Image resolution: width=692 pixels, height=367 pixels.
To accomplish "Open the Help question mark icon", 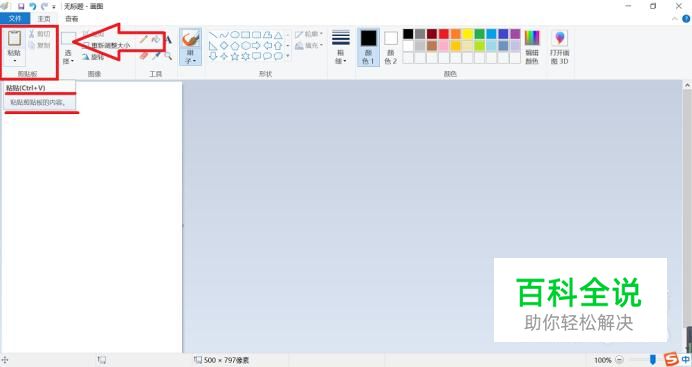I will pyautogui.click(x=686, y=19).
